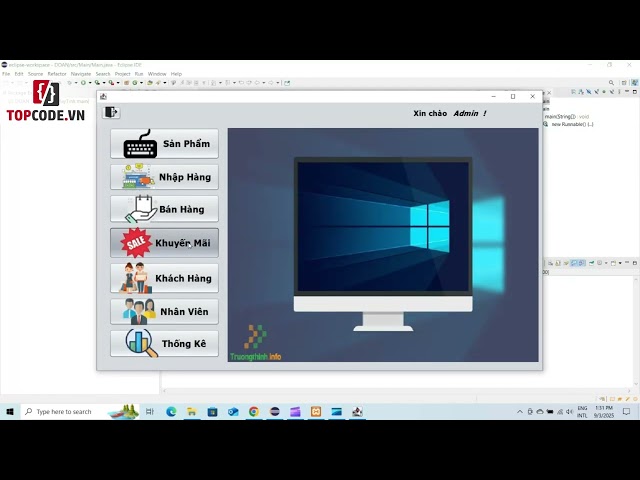Image resolution: width=640 pixels, height=480 pixels.
Task: Click ENG INTL language indicator
Action: 582,411
